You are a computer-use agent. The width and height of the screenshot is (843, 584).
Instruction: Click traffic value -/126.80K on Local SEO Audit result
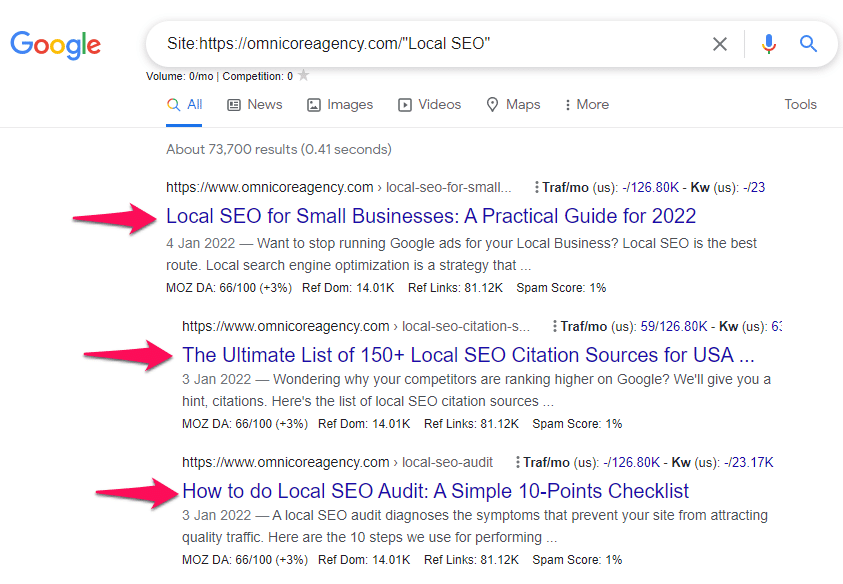tap(631, 462)
